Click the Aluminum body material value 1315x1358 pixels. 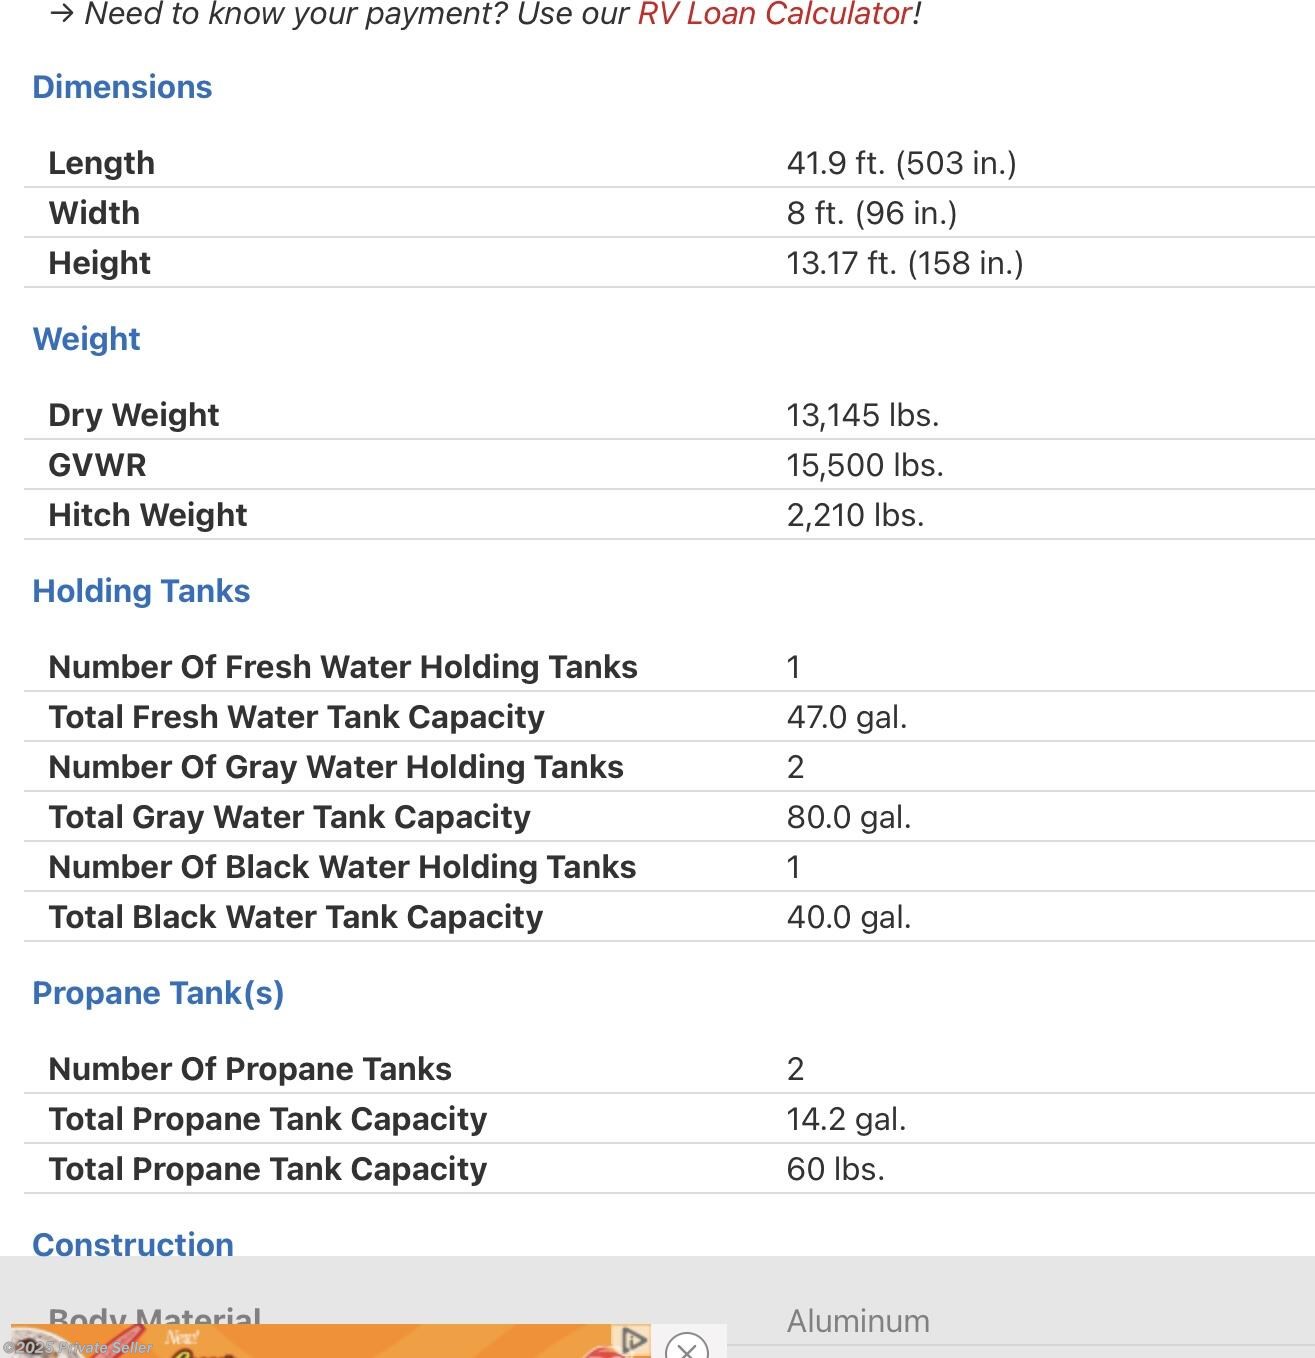pyautogui.click(x=858, y=1321)
